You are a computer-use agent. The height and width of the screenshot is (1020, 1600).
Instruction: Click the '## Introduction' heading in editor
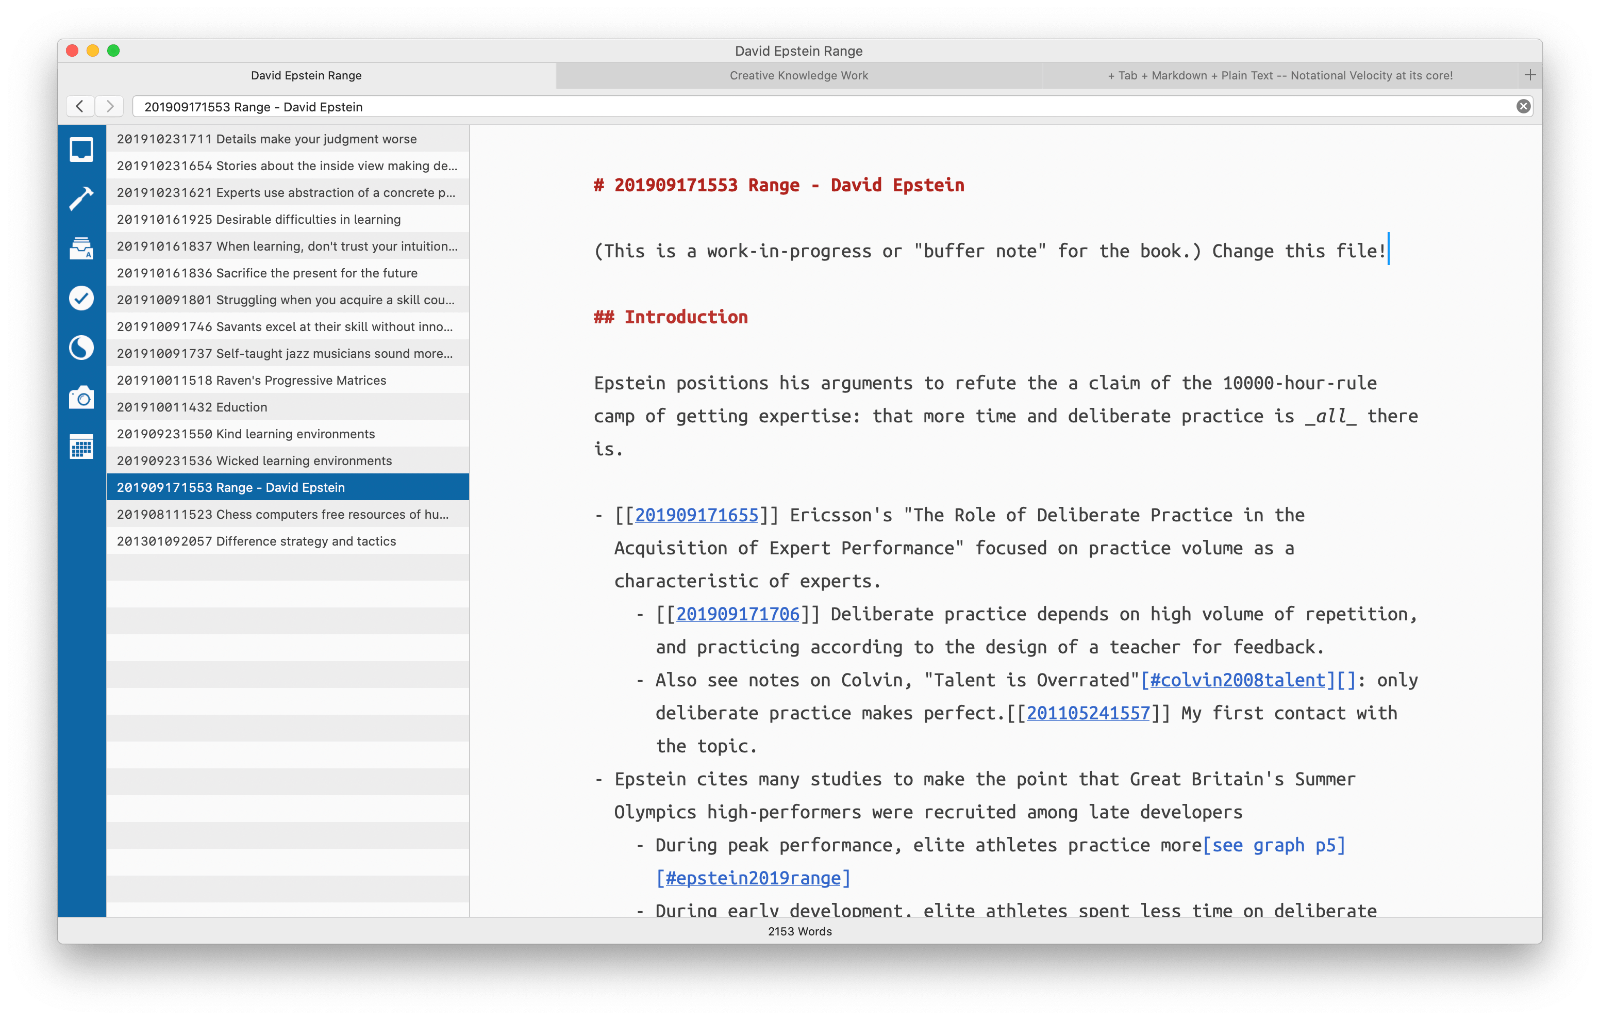[x=671, y=317]
